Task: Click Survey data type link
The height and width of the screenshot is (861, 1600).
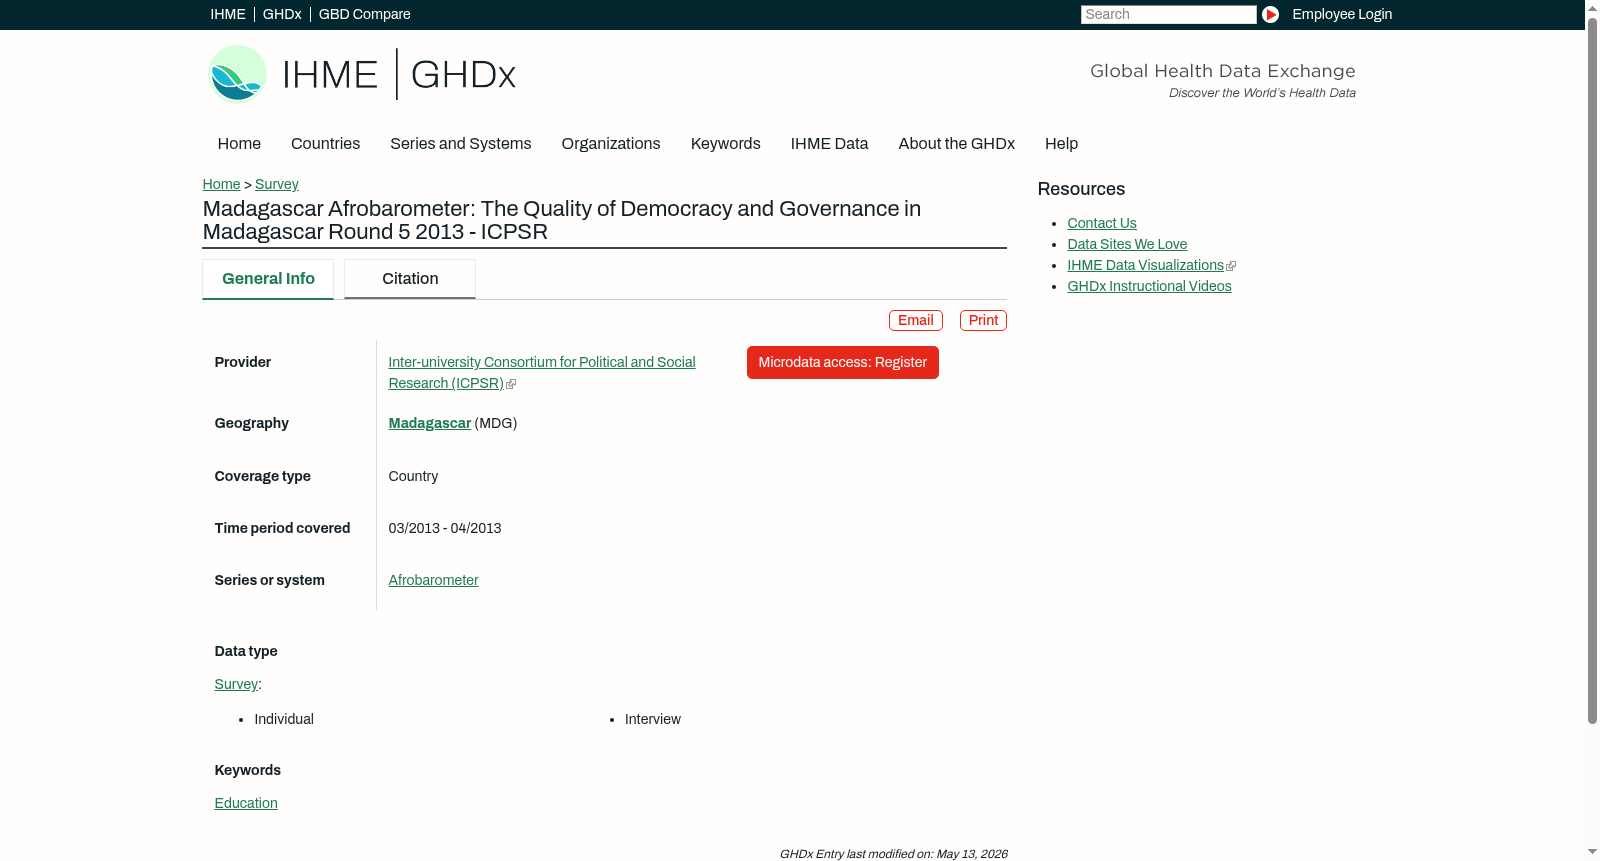Action: (x=236, y=684)
